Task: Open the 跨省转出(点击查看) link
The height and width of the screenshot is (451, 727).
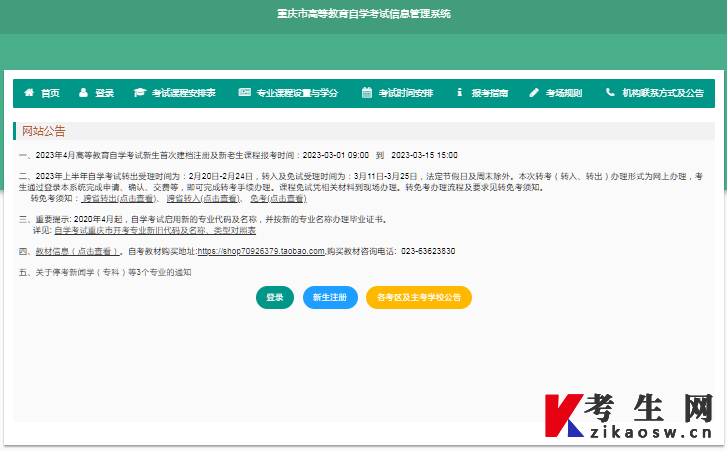Action: pyautogui.click(x=118, y=198)
